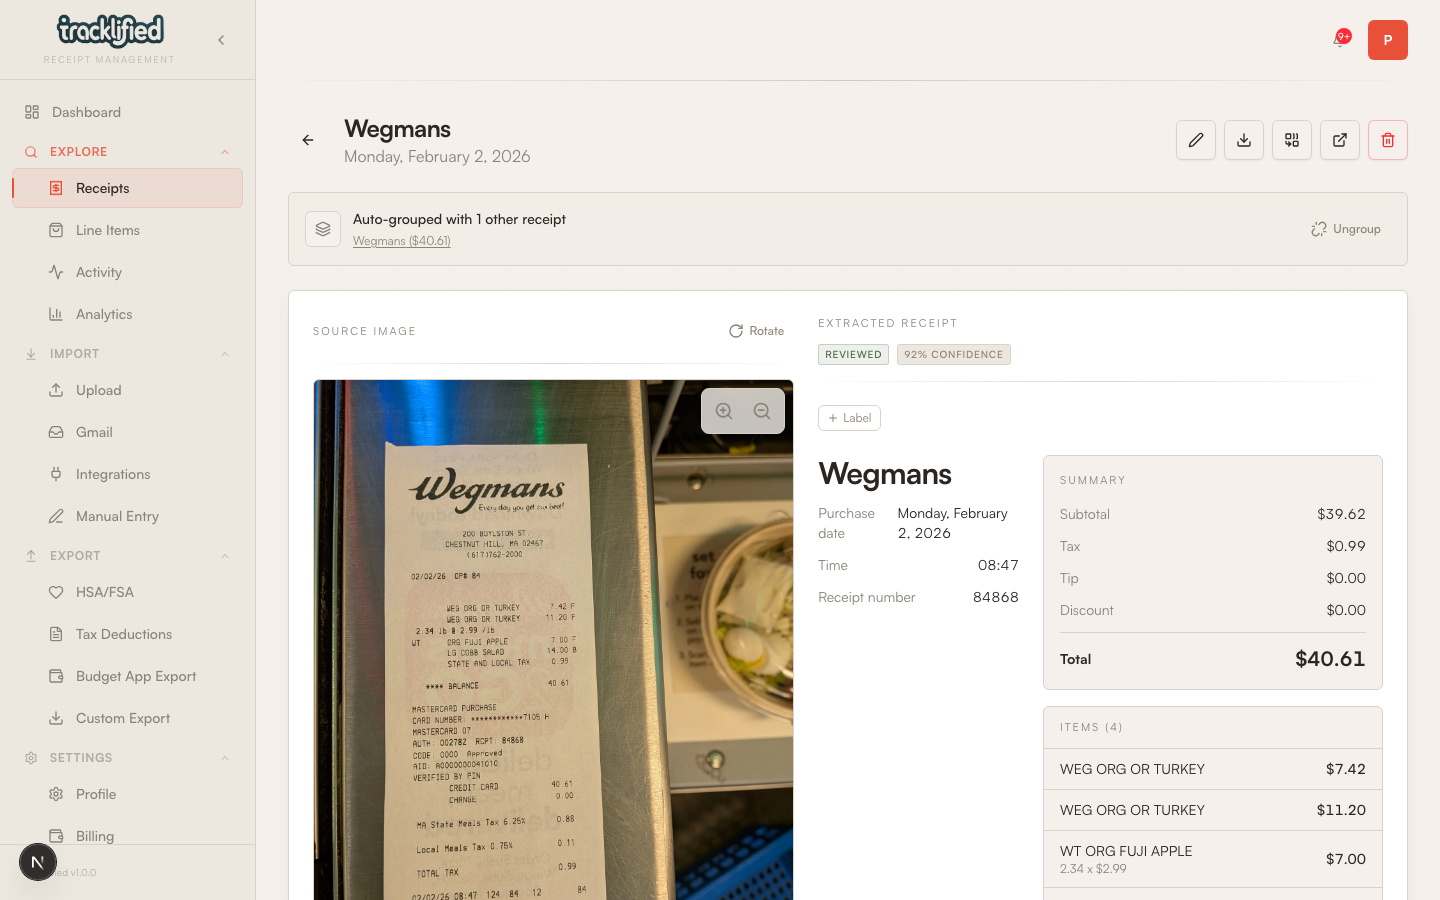
Task: Click the stacked layers group icon
Action: (x=323, y=229)
